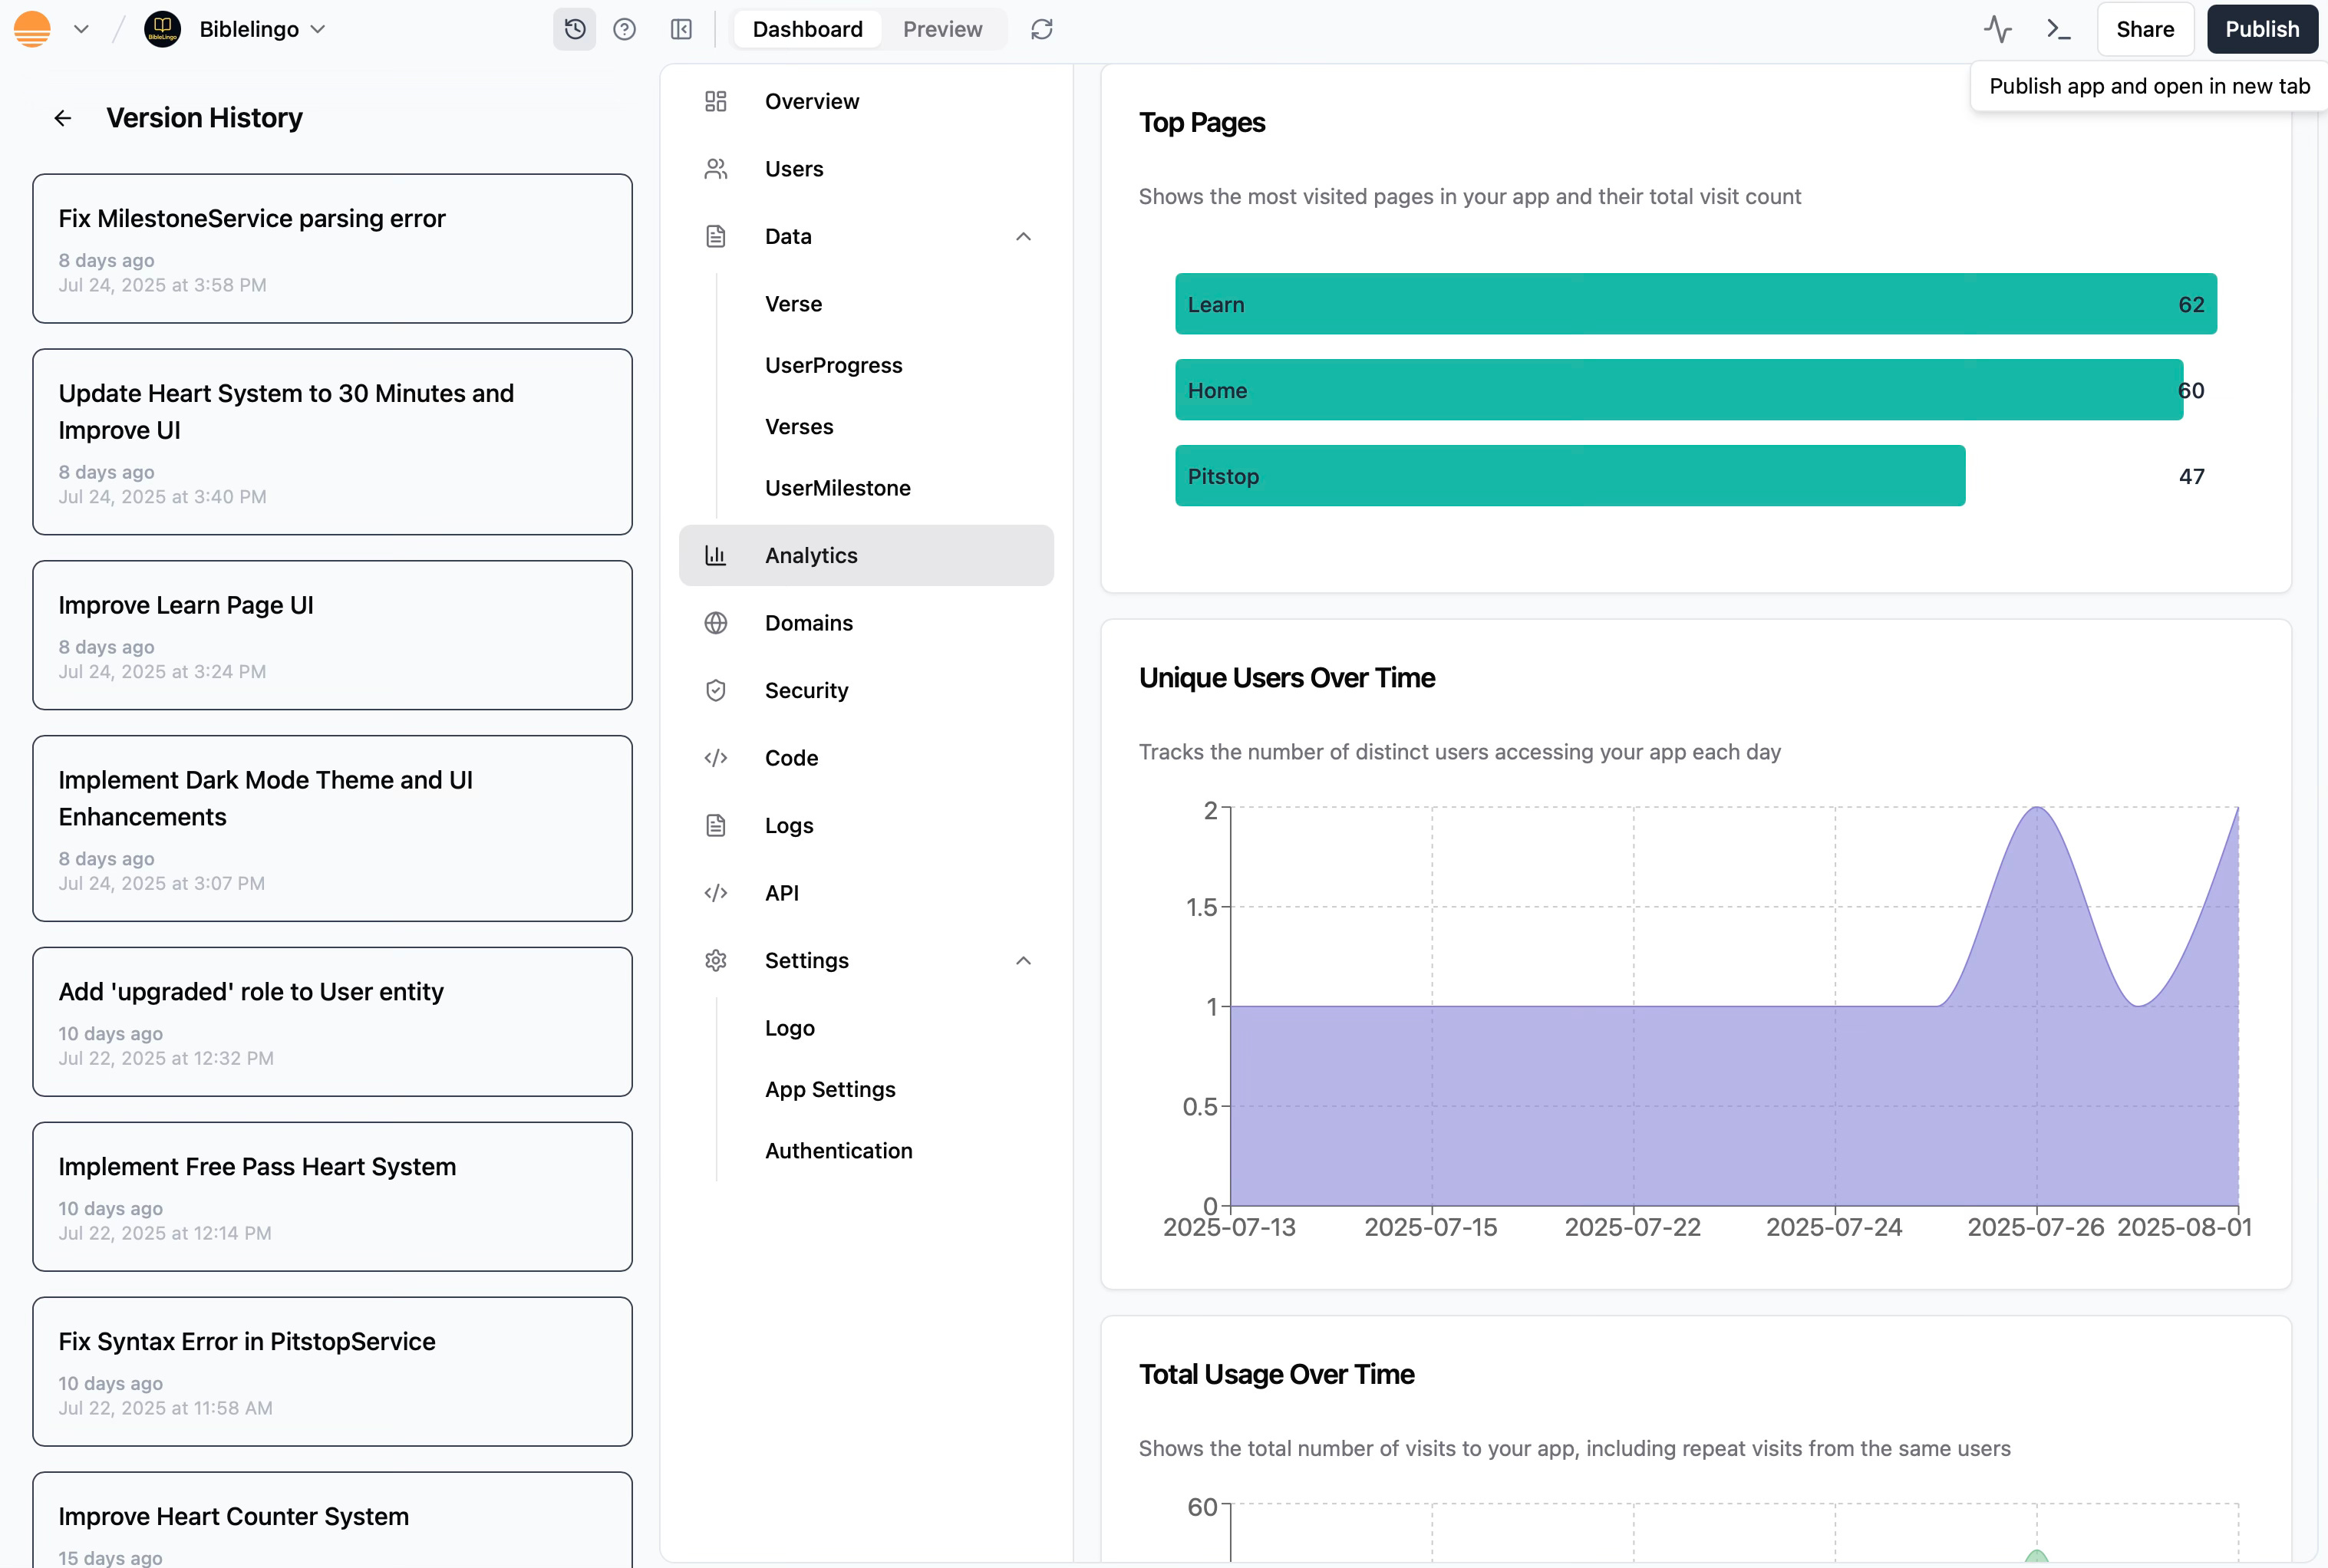
Task: Click the Biblelingo app logo icon
Action: 162,29
